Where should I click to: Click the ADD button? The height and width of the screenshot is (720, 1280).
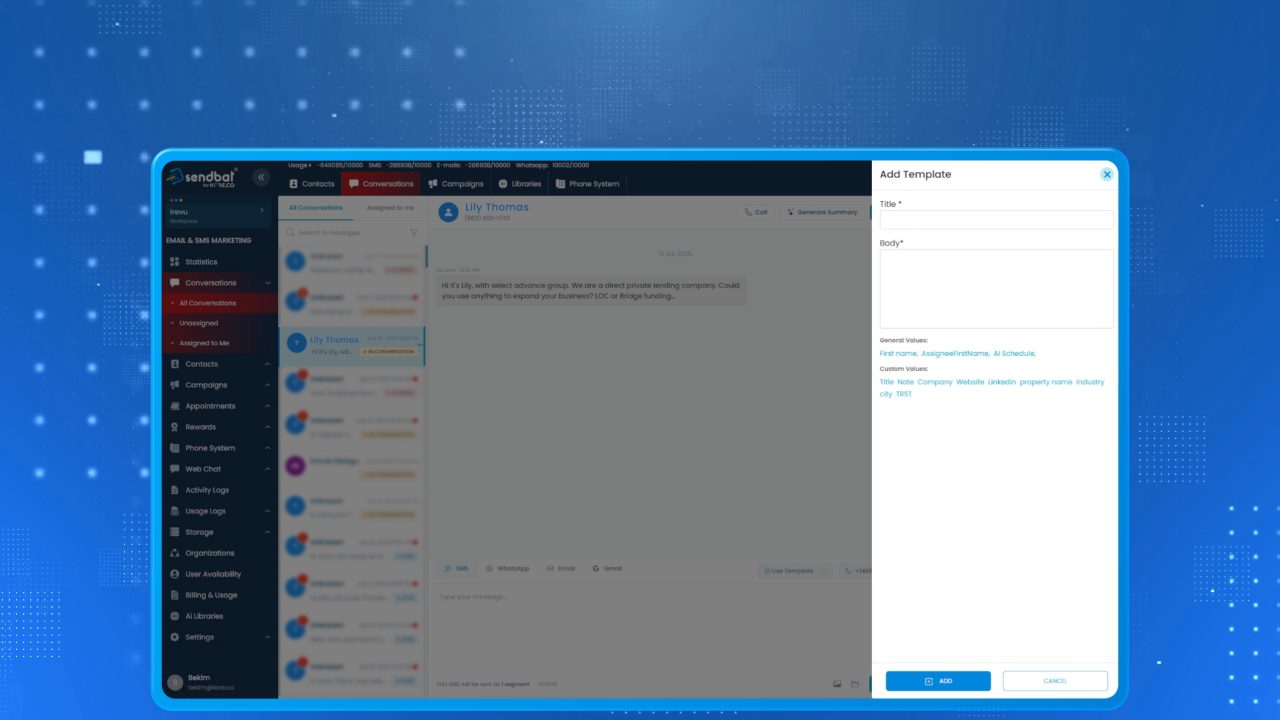[938, 681]
